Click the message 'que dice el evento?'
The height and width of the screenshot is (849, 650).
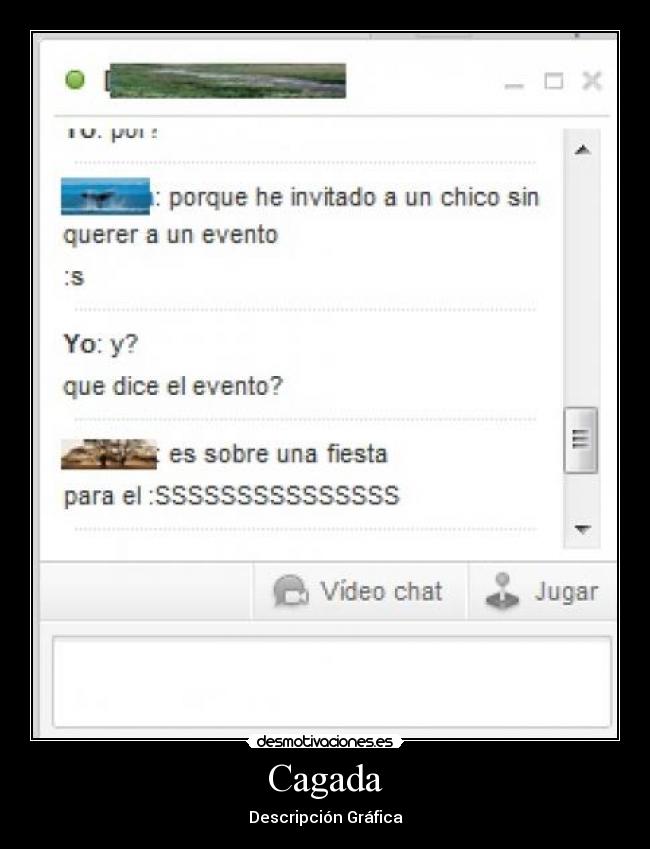coord(173,386)
